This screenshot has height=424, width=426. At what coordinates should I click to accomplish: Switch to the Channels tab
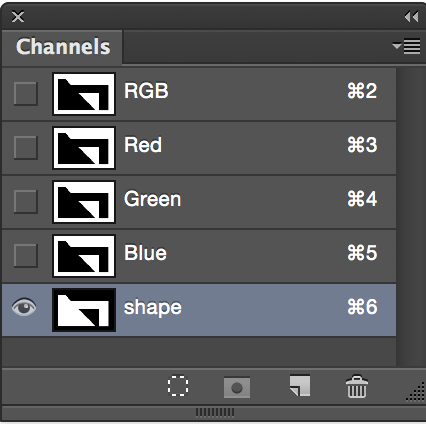pos(63,46)
